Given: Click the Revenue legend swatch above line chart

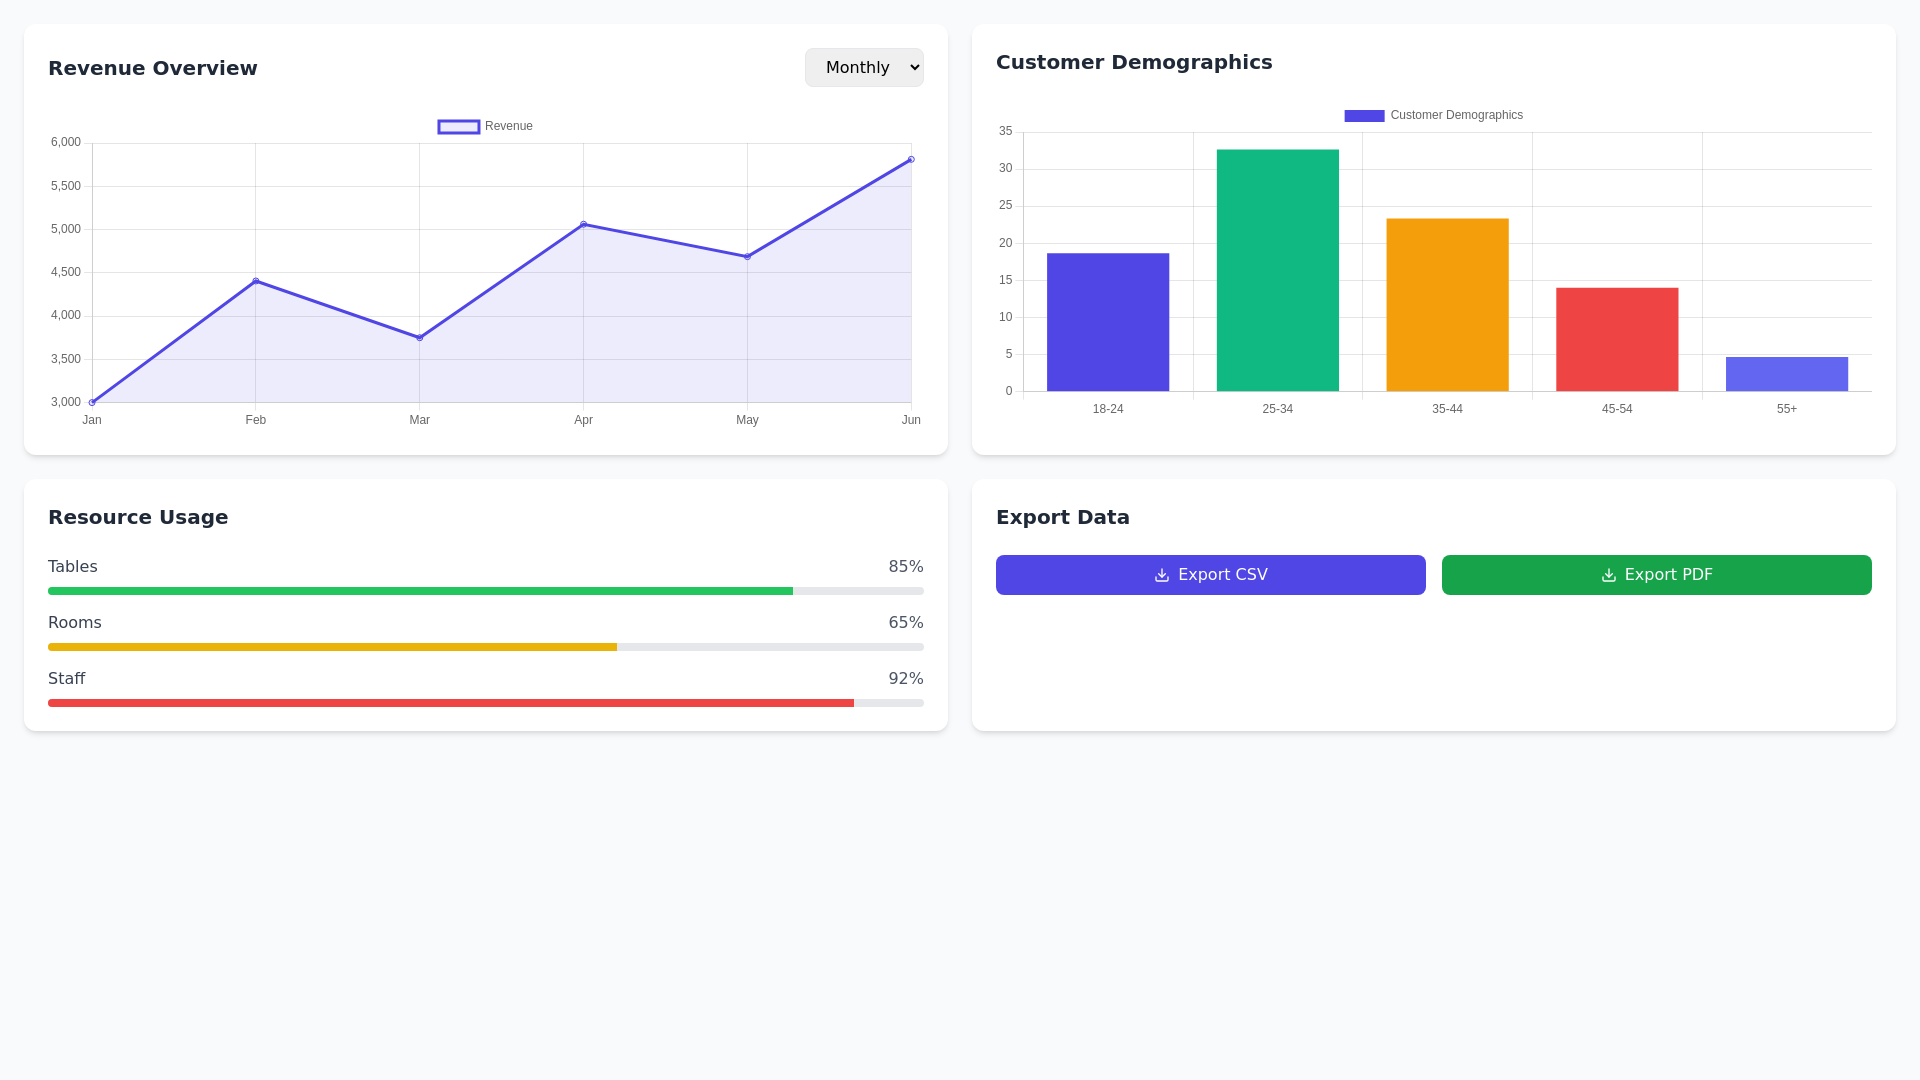Looking at the screenshot, I should [x=458, y=126].
